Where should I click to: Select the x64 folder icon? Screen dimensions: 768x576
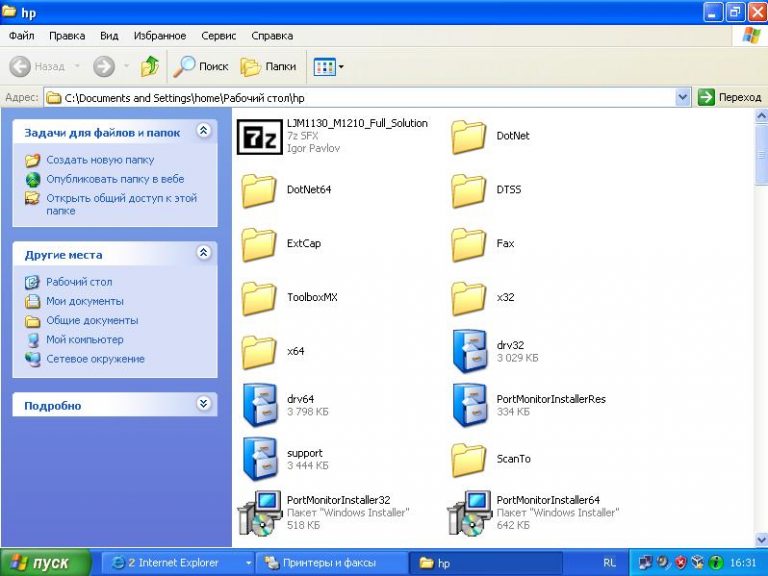click(x=259, y=352)
